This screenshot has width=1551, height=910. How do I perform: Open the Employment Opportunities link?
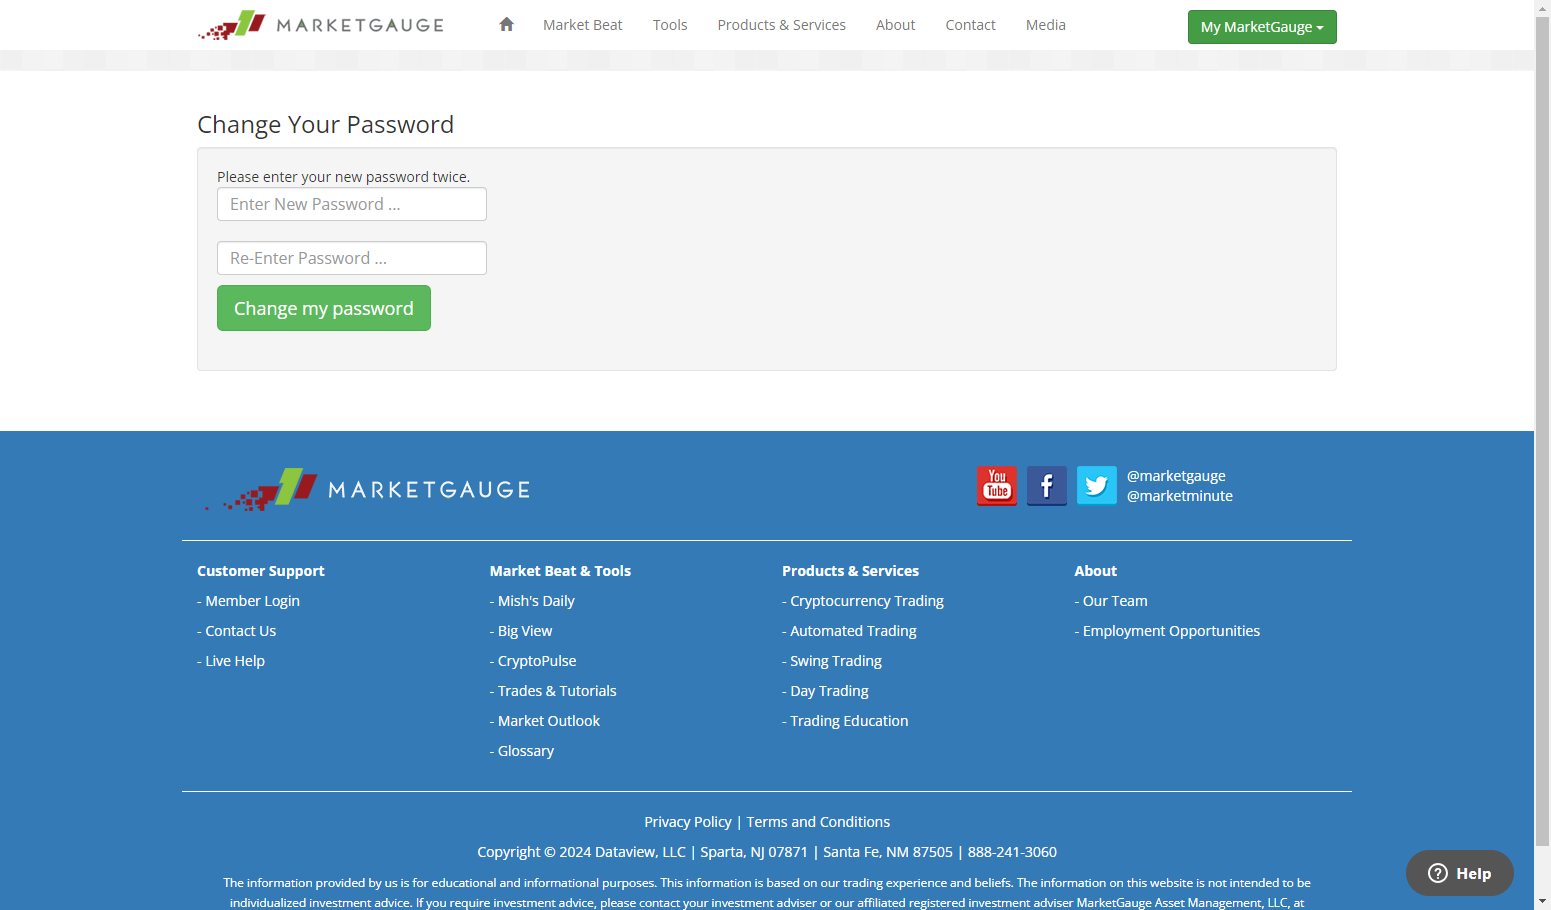point(1171,631)
